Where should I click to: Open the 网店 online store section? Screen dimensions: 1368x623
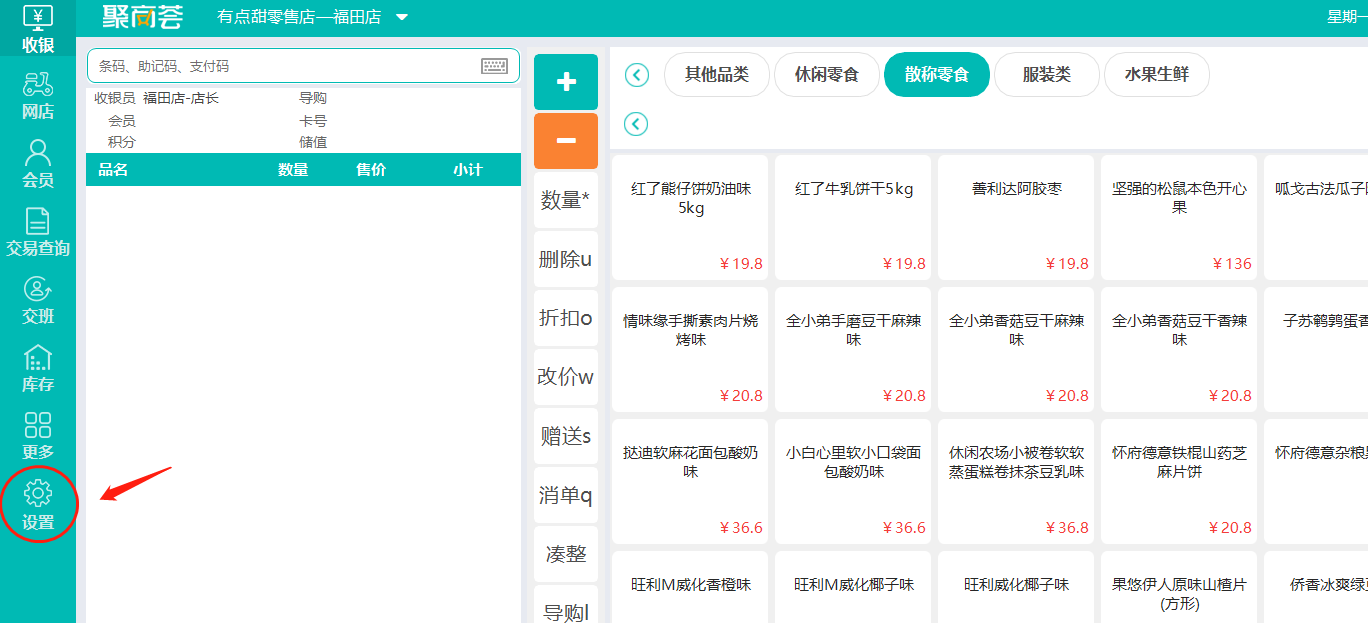point(38,97)
